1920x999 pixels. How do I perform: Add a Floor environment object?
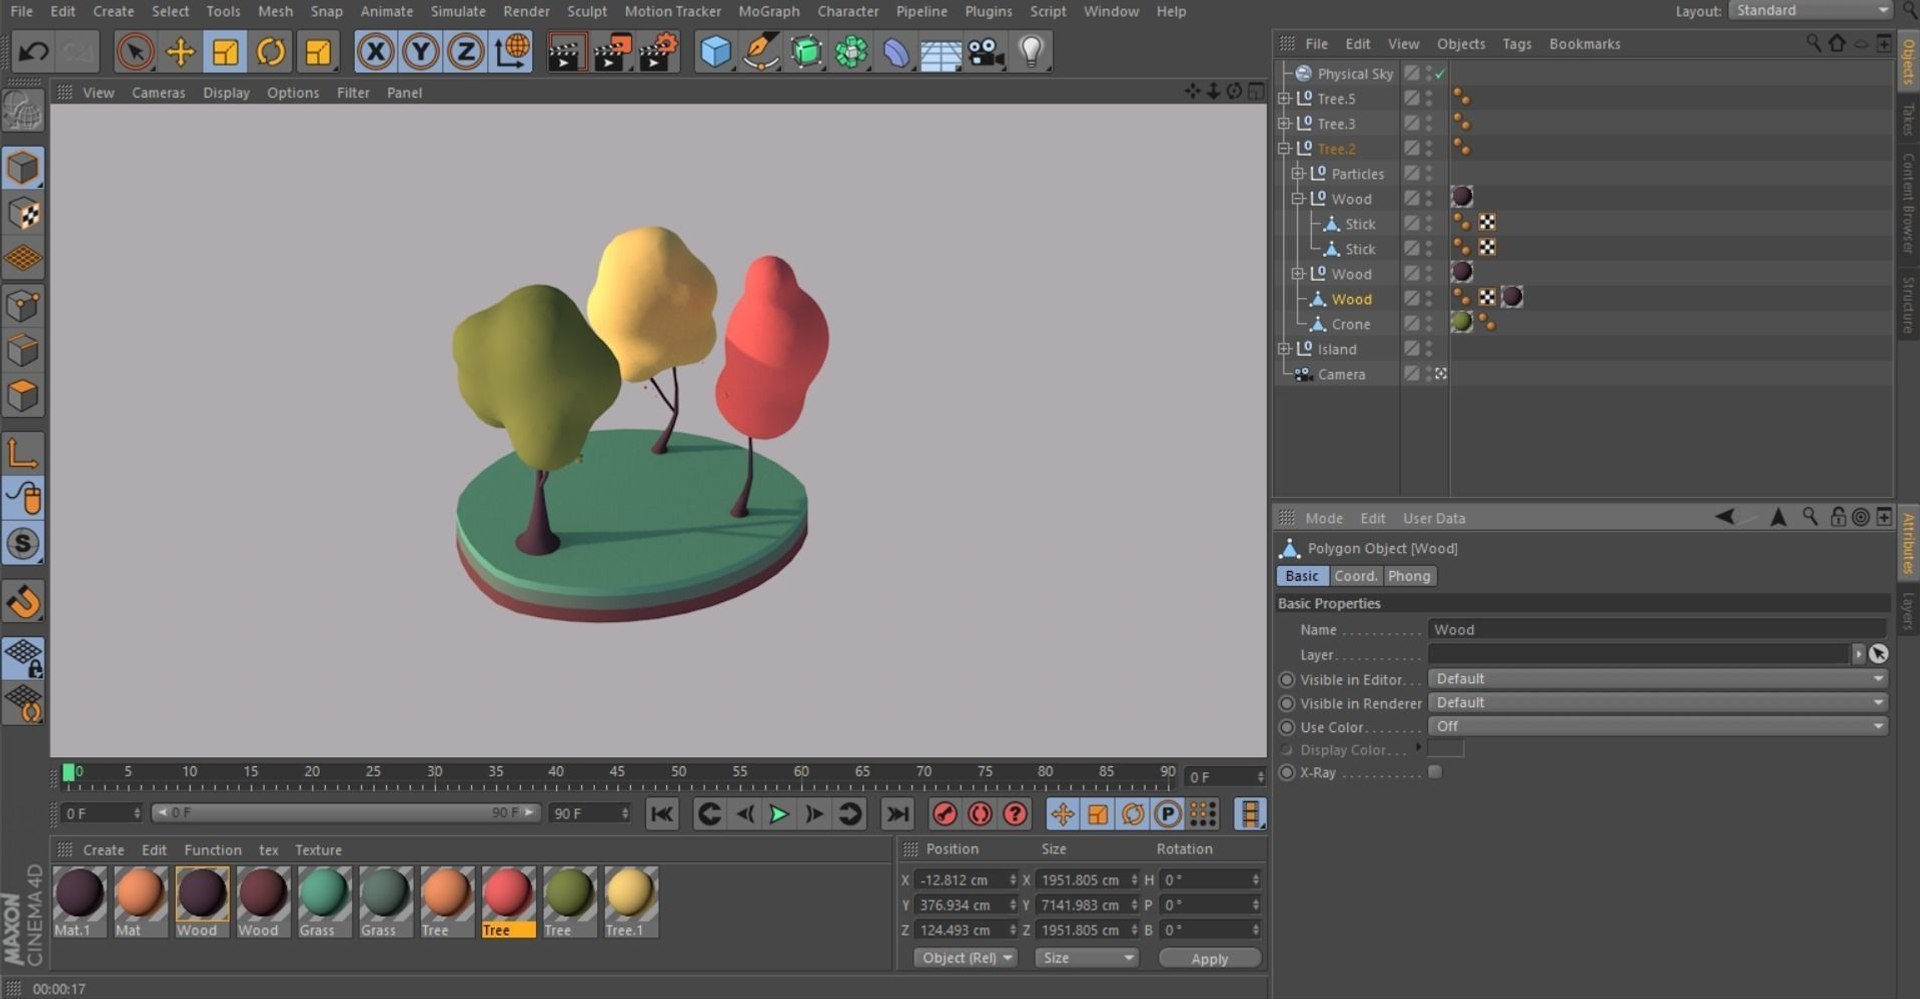(941, 52)
